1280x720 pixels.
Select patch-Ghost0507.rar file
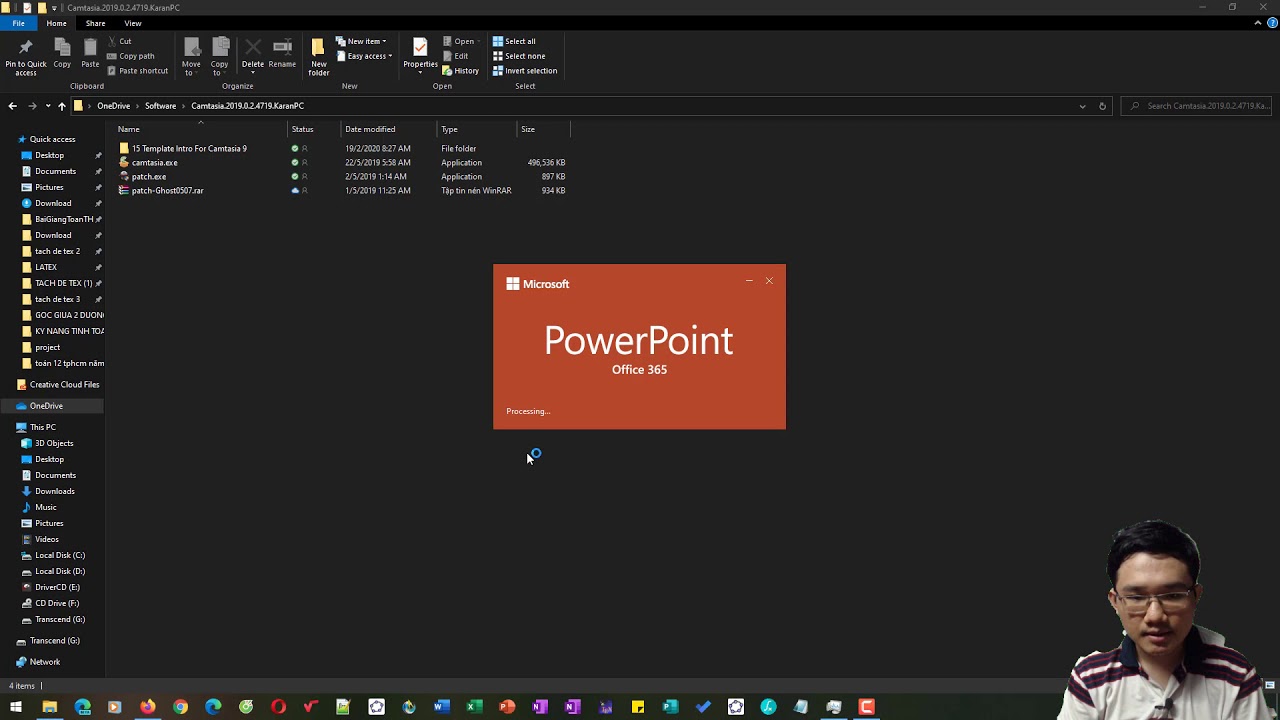(x=167, y=190)
